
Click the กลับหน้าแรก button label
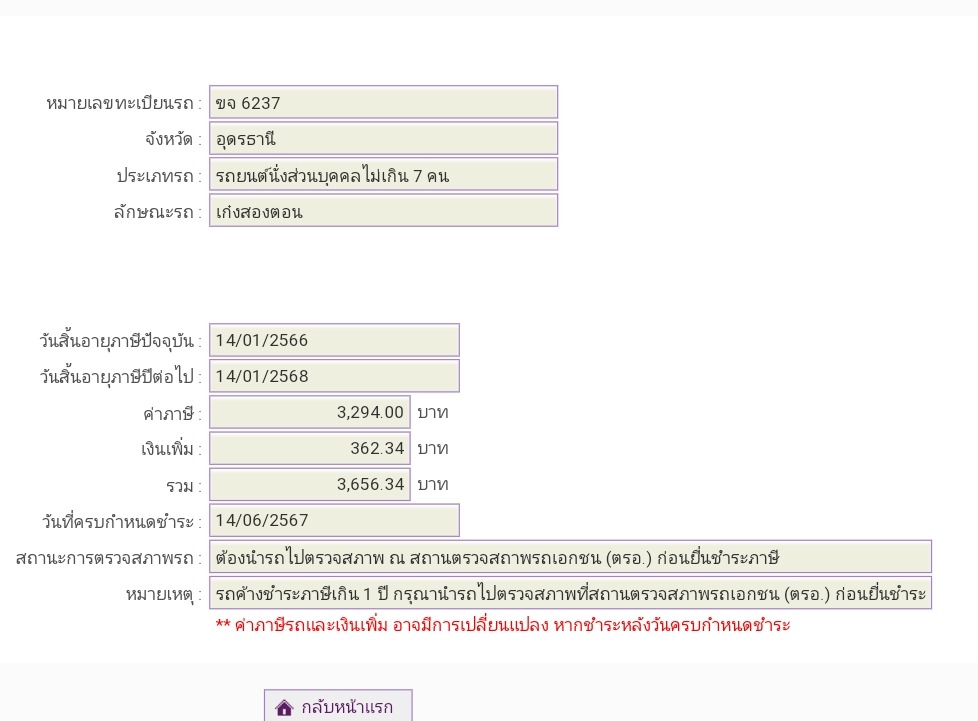click(x=347, y=707)
